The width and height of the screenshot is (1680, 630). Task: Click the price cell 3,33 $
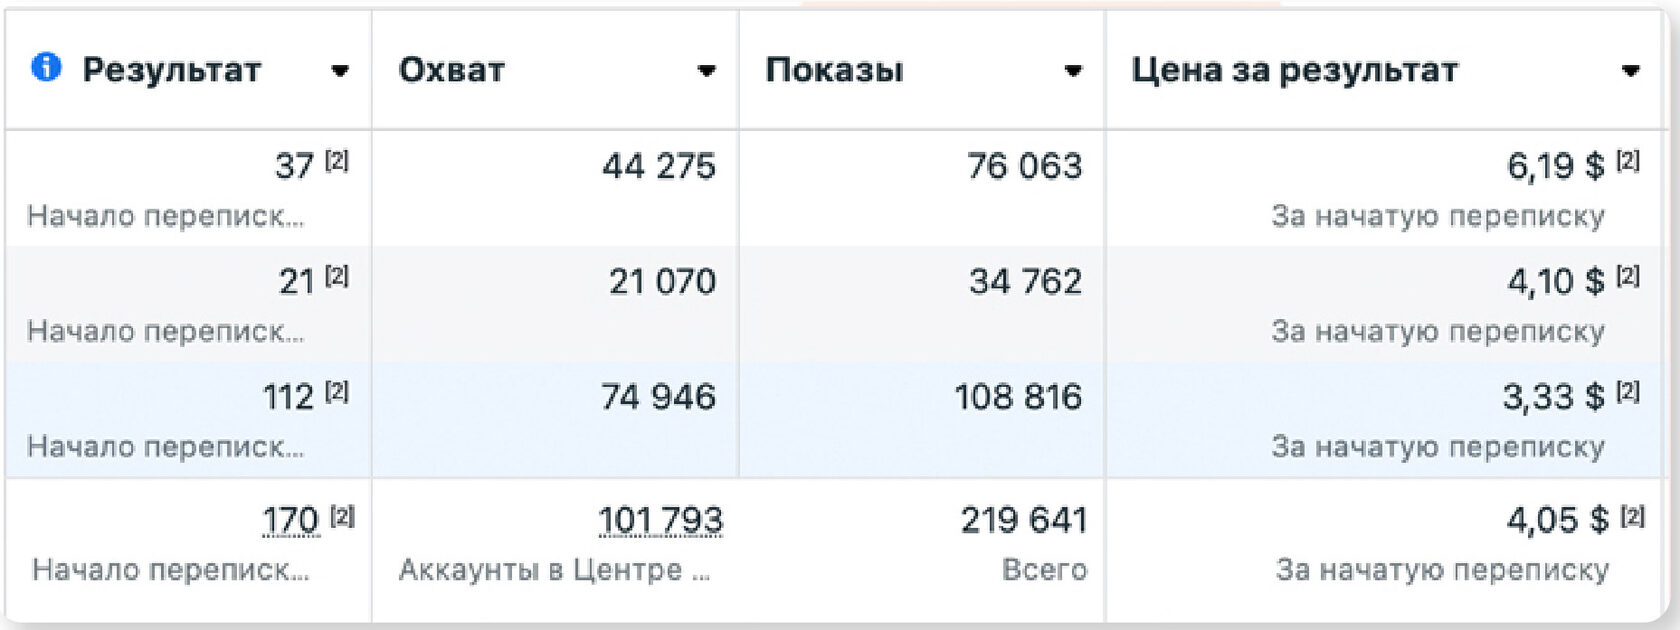1553,397
